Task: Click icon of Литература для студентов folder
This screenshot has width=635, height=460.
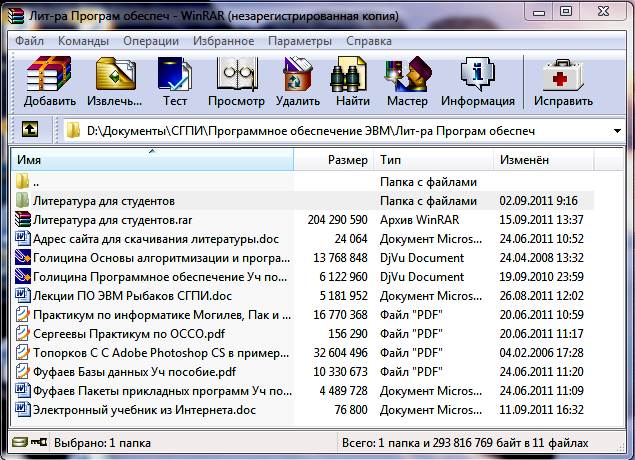Action: click(x=23, y=200)
